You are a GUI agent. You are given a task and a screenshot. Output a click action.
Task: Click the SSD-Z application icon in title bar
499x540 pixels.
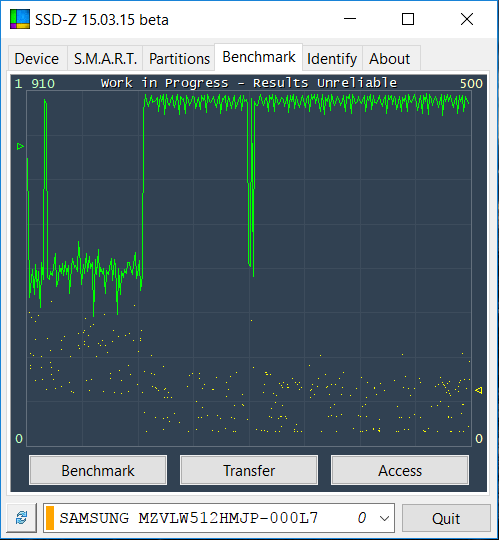coord(20,19)
